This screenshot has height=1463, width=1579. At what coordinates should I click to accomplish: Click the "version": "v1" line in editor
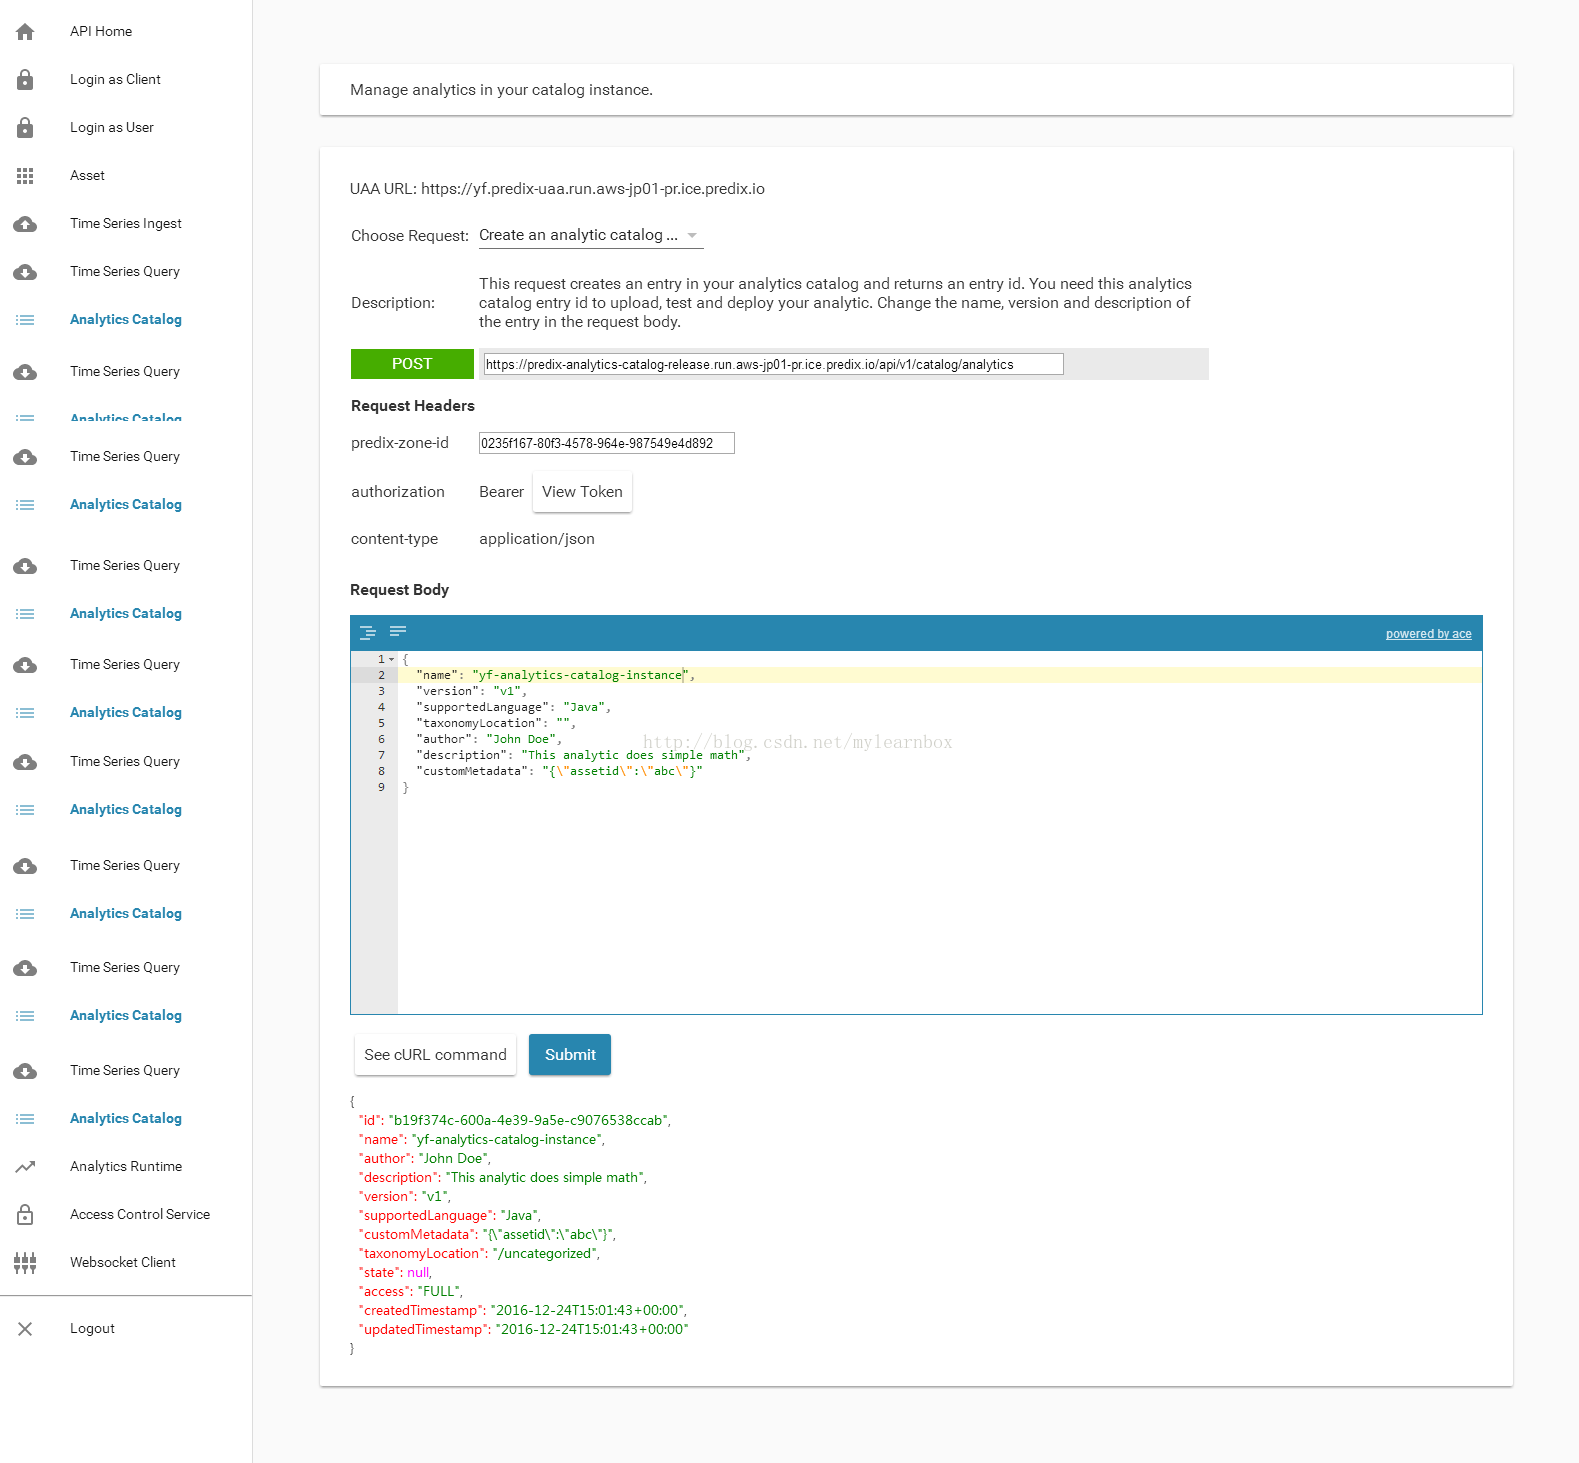[471, 691]
